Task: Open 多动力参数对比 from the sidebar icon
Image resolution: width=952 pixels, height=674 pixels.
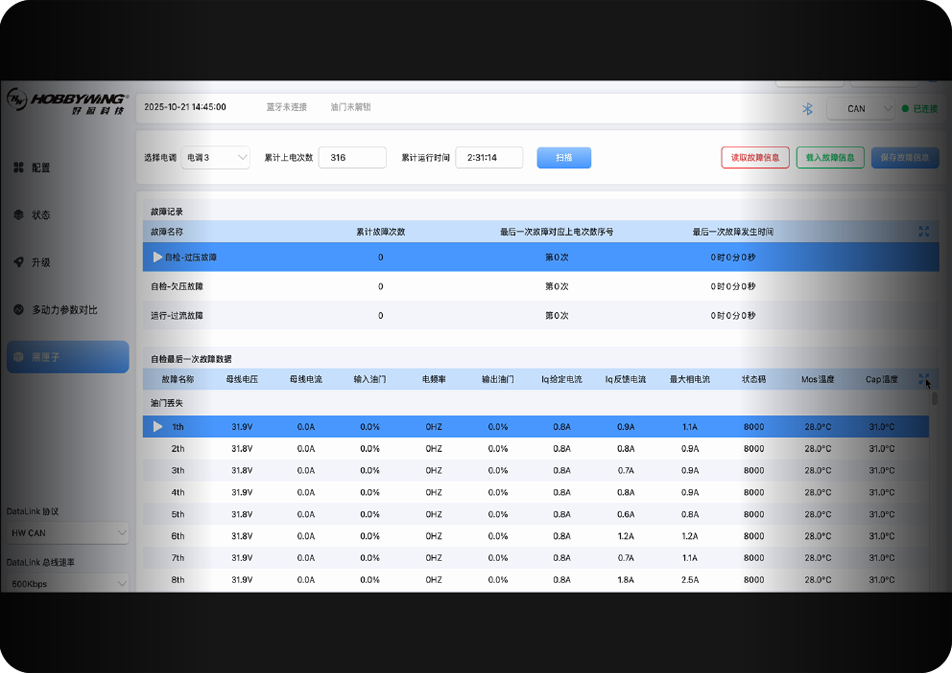Action: [x=18, y=309]
